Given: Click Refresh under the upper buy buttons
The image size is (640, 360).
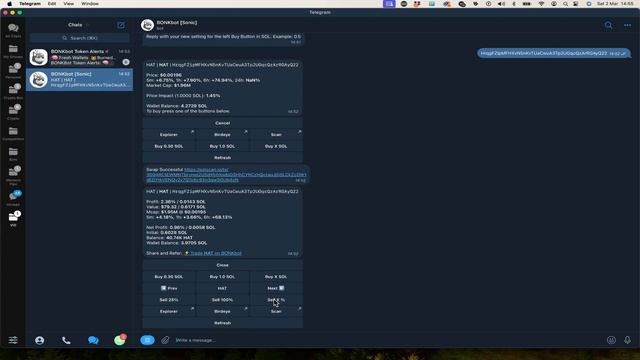Looking at the screenshot, I should (x=222, y=158).
